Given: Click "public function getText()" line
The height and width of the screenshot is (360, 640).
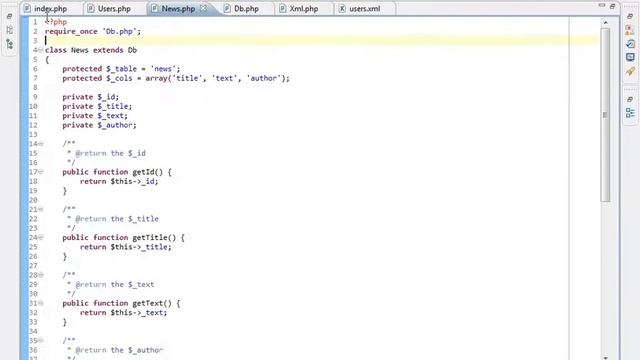Looking at the screenshot, I should click(121, 303).
